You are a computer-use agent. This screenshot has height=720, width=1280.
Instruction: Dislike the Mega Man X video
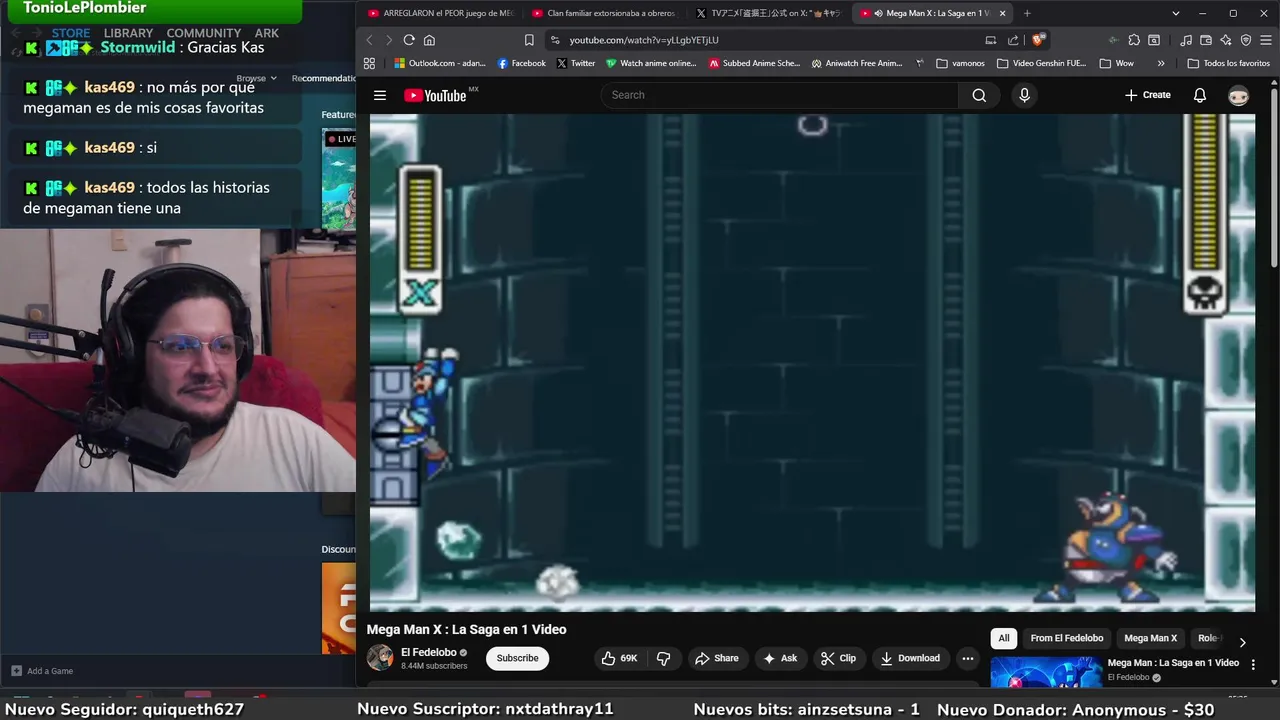(x=663, y=658)
